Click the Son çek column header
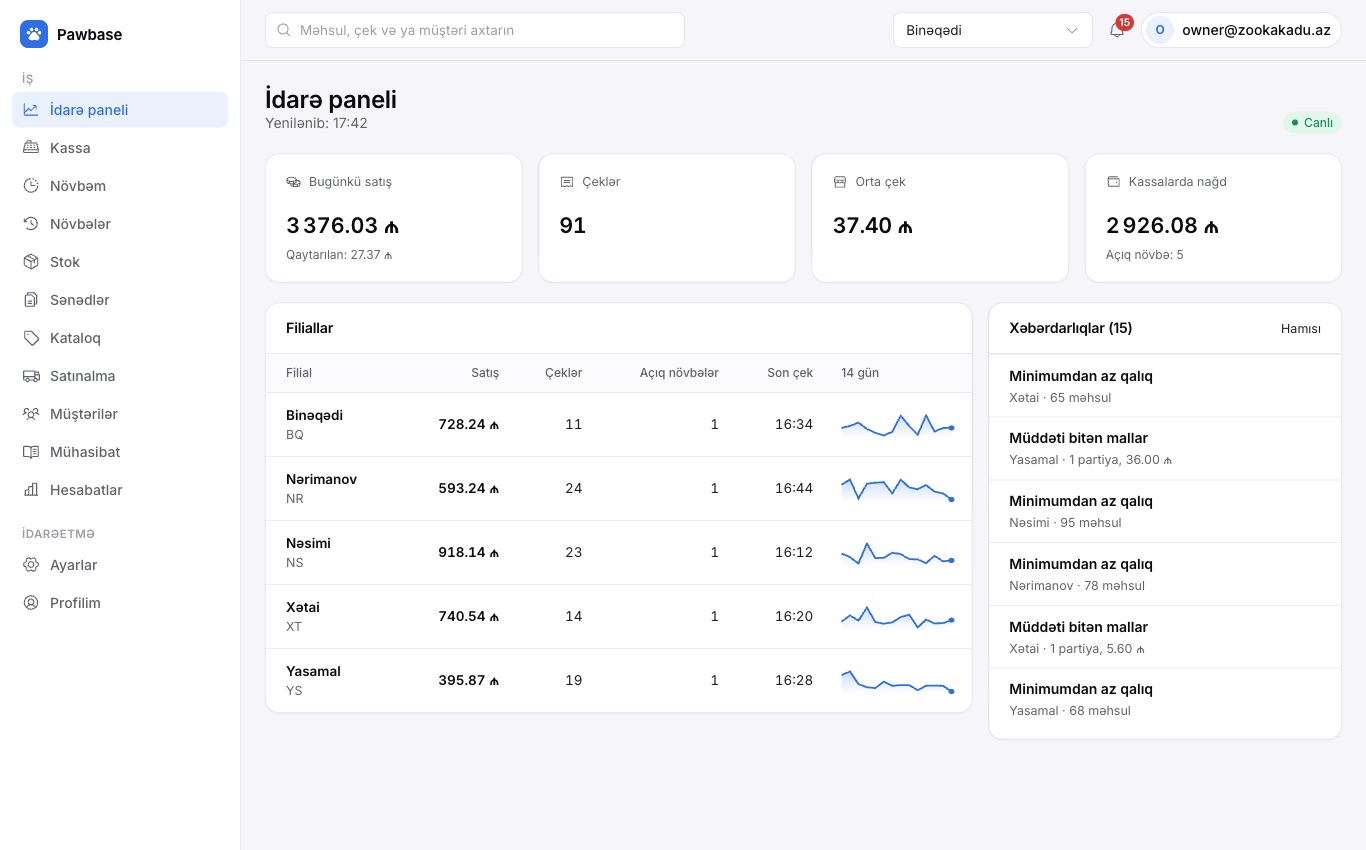This screenshot has height=850, width=1366. tap(790, 373)
